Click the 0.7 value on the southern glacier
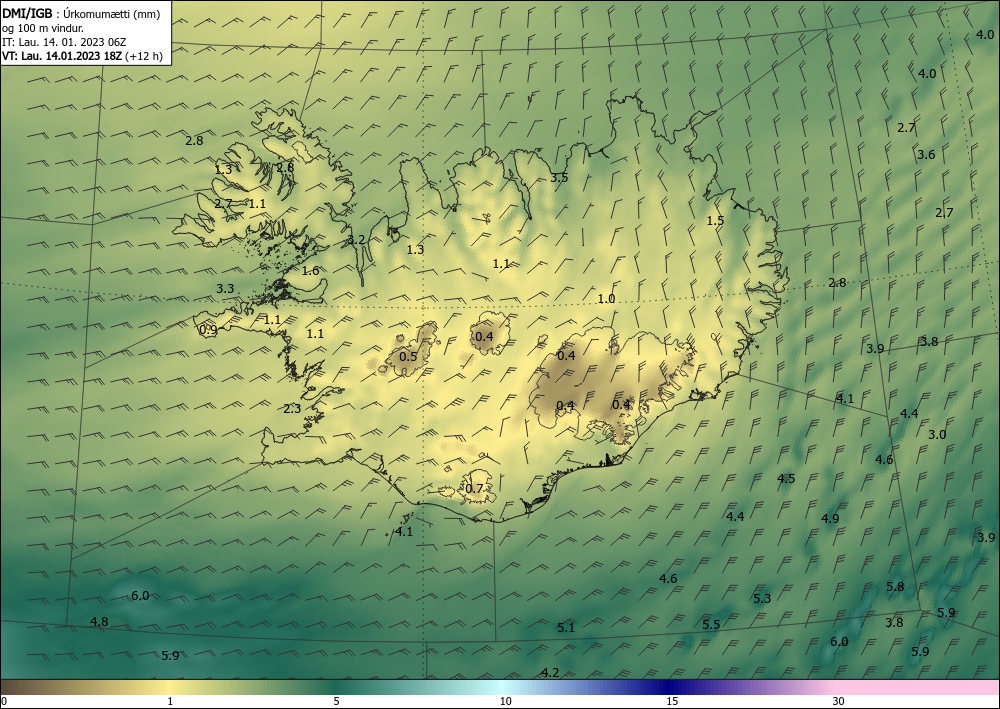The image size is (1000, 709). click(x=474, y=489)
